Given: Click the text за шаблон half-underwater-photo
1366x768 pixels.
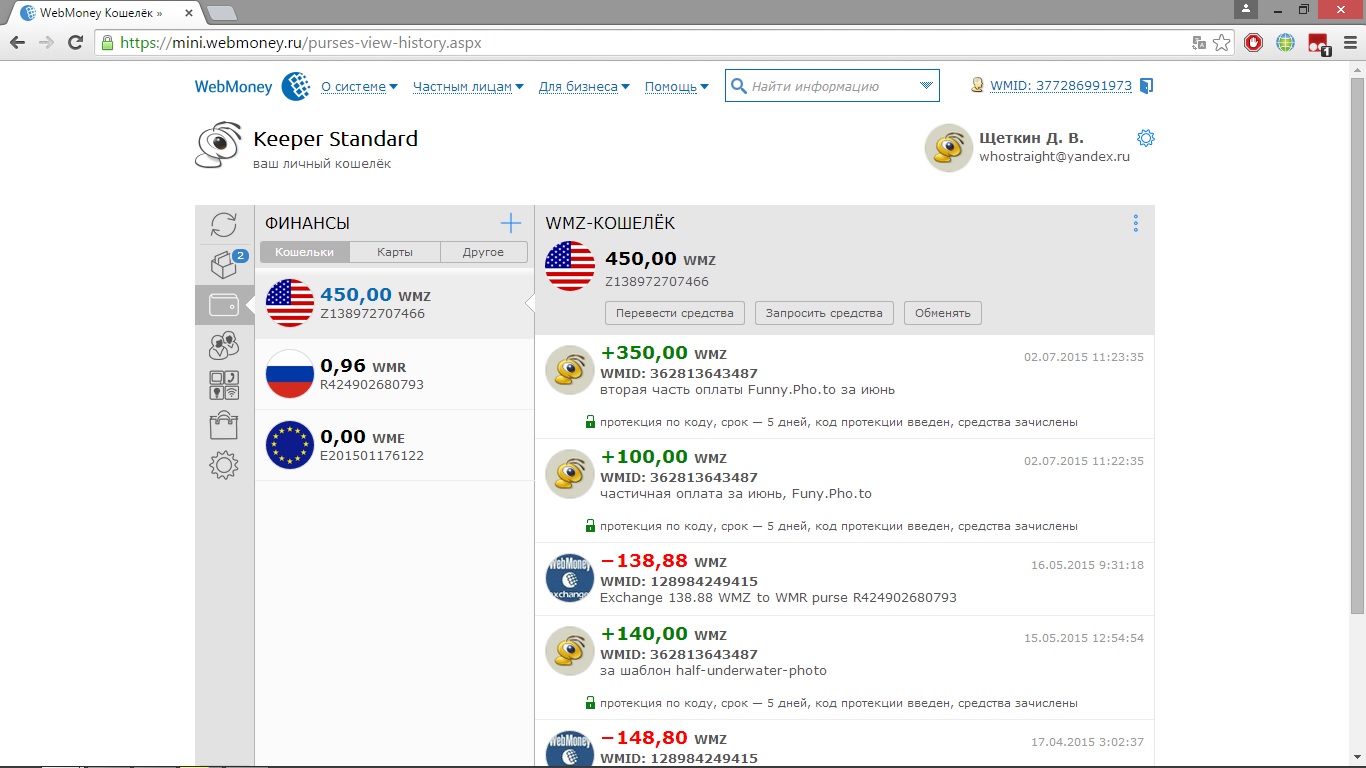Looking at the screenshot, I should pyautogui.click(x=714, y=670).
